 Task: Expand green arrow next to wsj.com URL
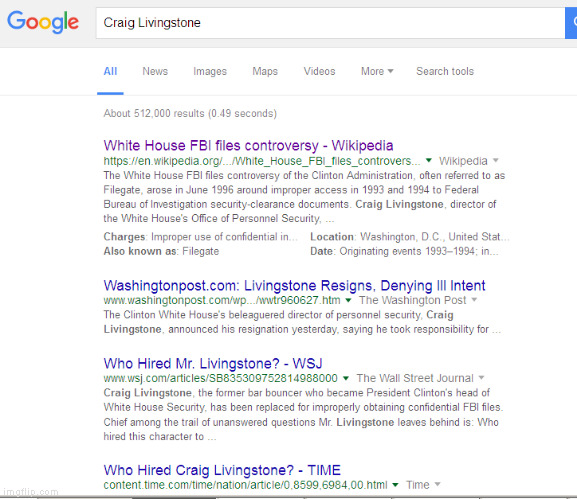tap(346, 378)
